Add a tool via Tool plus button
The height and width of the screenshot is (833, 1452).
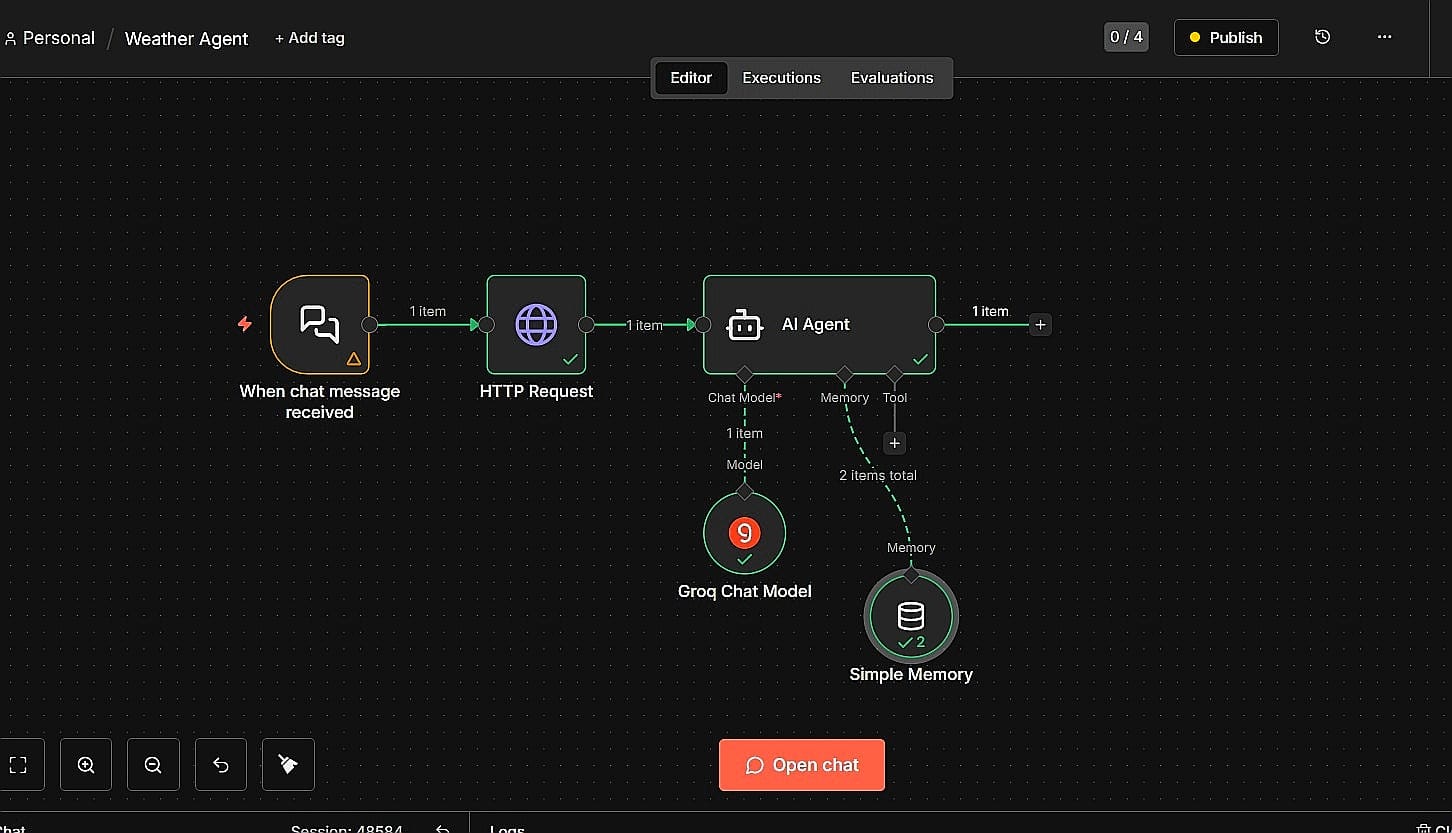894,443
